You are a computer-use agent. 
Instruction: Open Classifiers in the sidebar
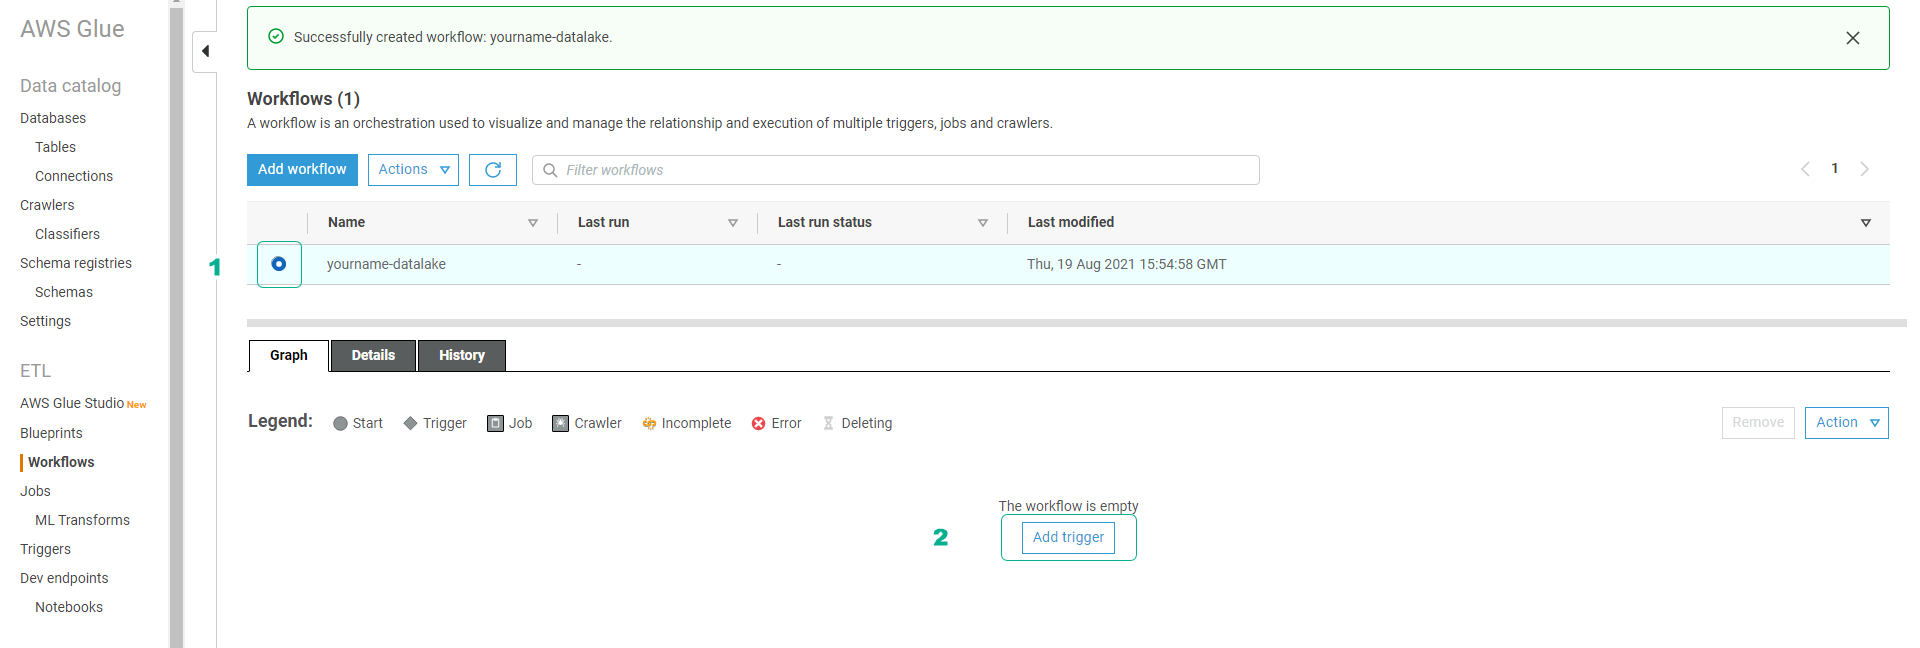(67, 234)
